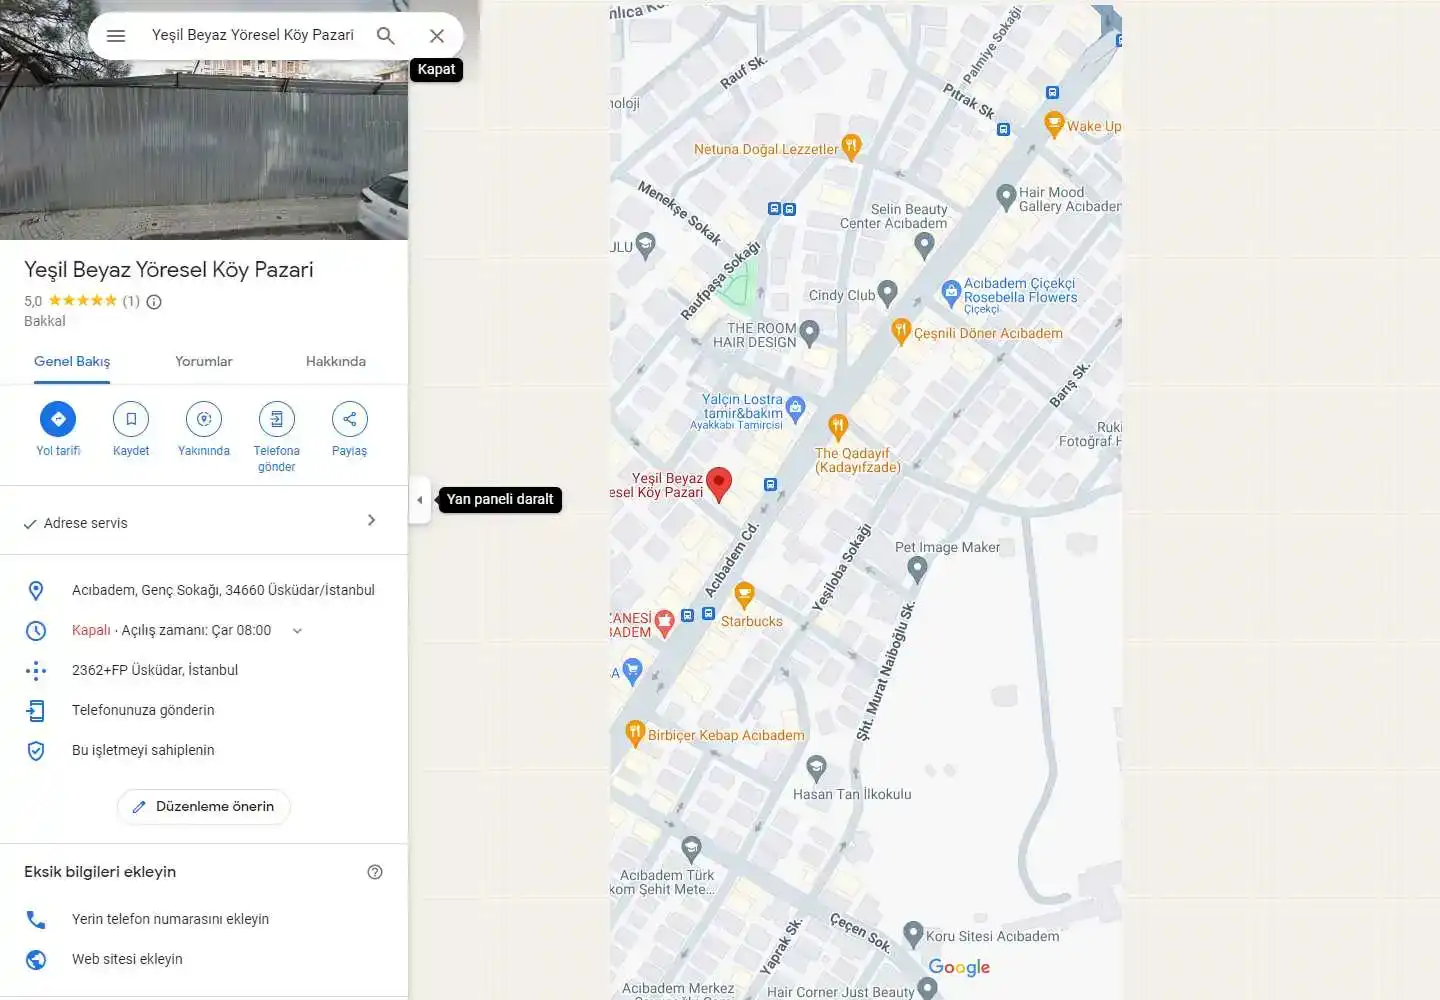Click bus stop icon near red marker
Screen dimensions: 1440x1000
coord(770,484)
